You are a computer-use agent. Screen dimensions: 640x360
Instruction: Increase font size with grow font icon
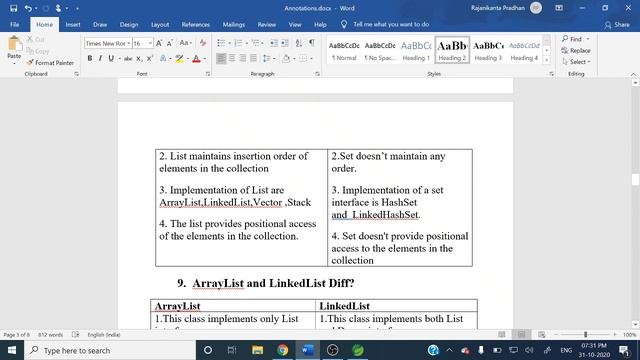point(159,43)
